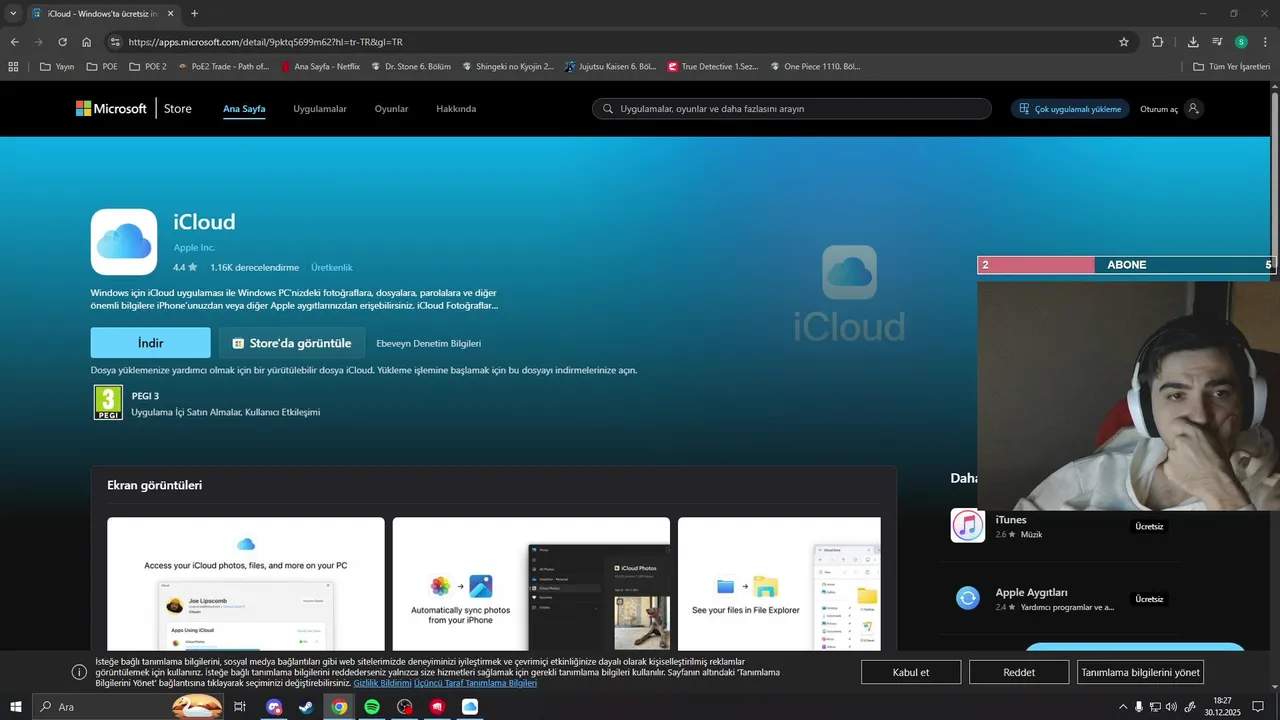Open 1.16K derecelendirme ratings
Viewport: 1280px width, 720px height.
(254, 268)
